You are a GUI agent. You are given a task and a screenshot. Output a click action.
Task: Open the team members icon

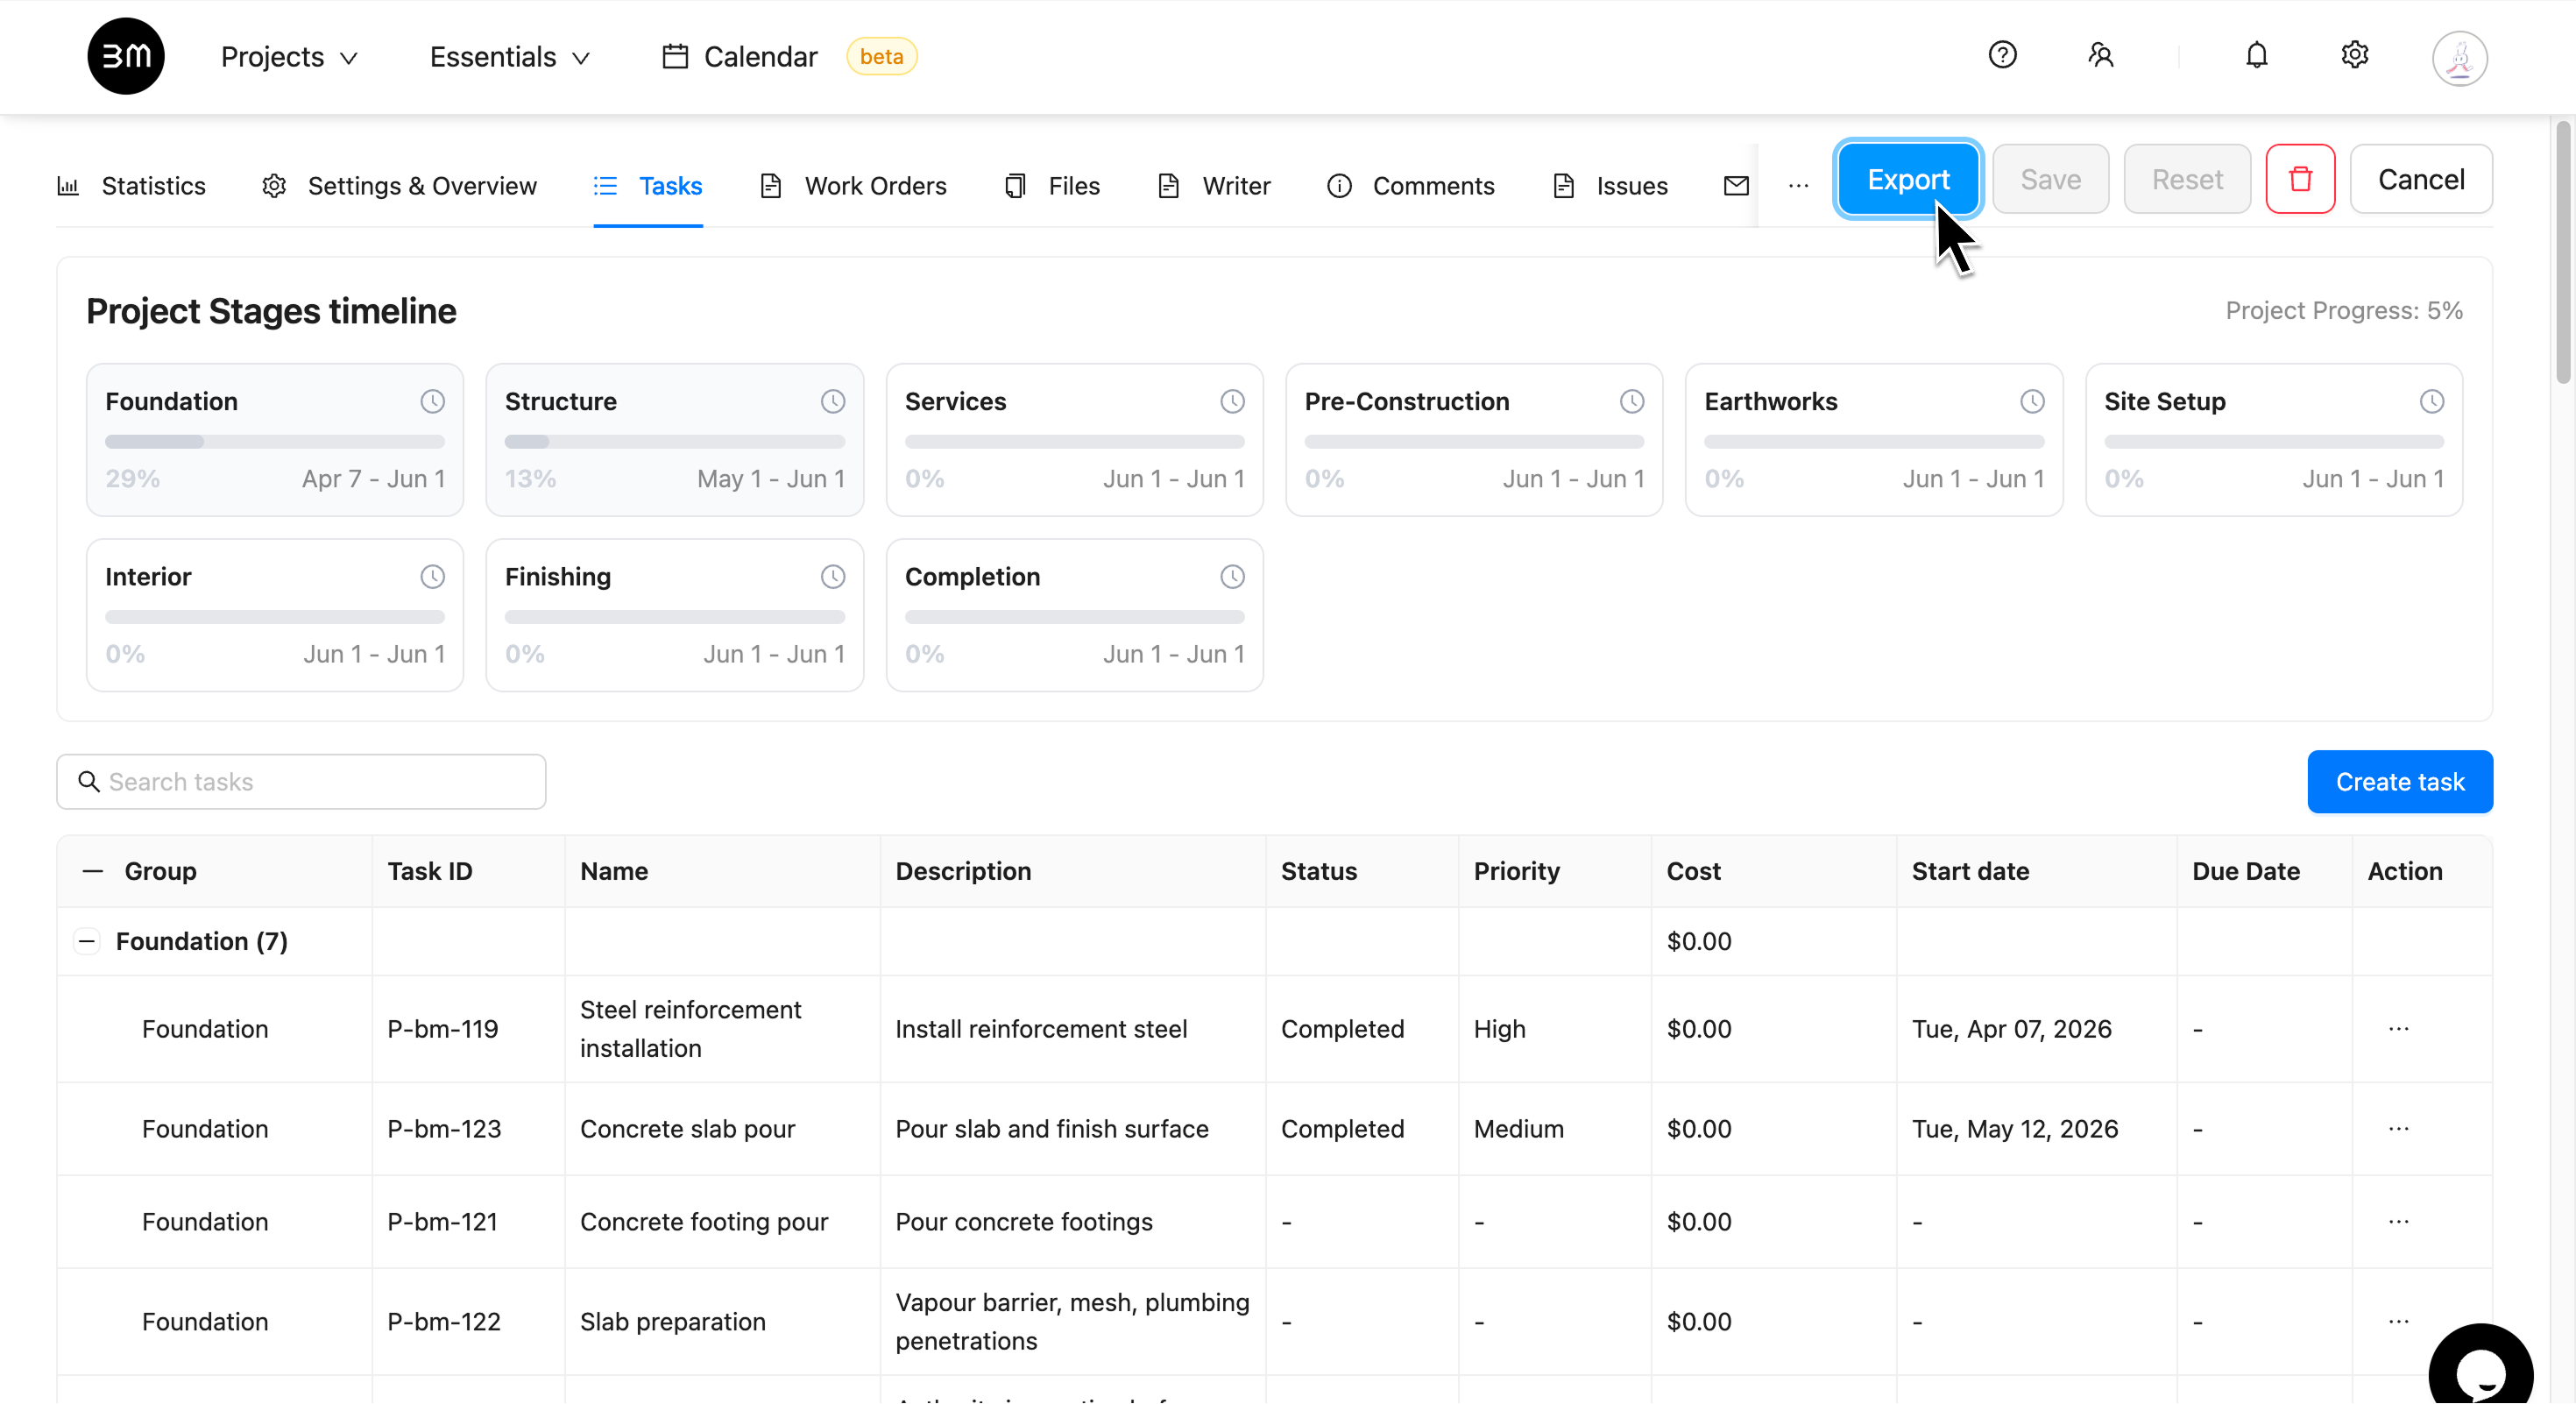click(x=2100, y=55)
